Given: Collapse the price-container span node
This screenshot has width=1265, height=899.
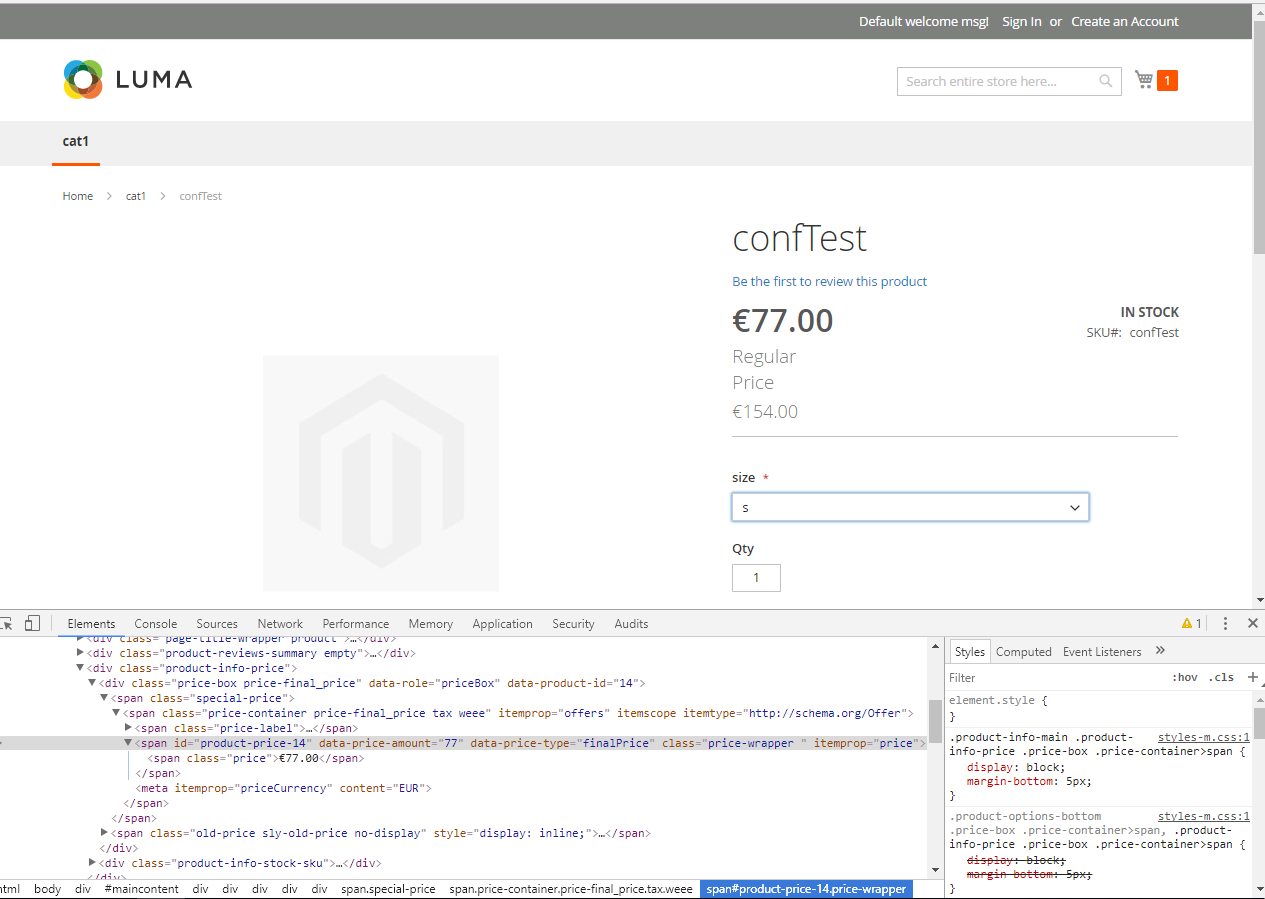Looking at the screenshot, I should point(116,713).
